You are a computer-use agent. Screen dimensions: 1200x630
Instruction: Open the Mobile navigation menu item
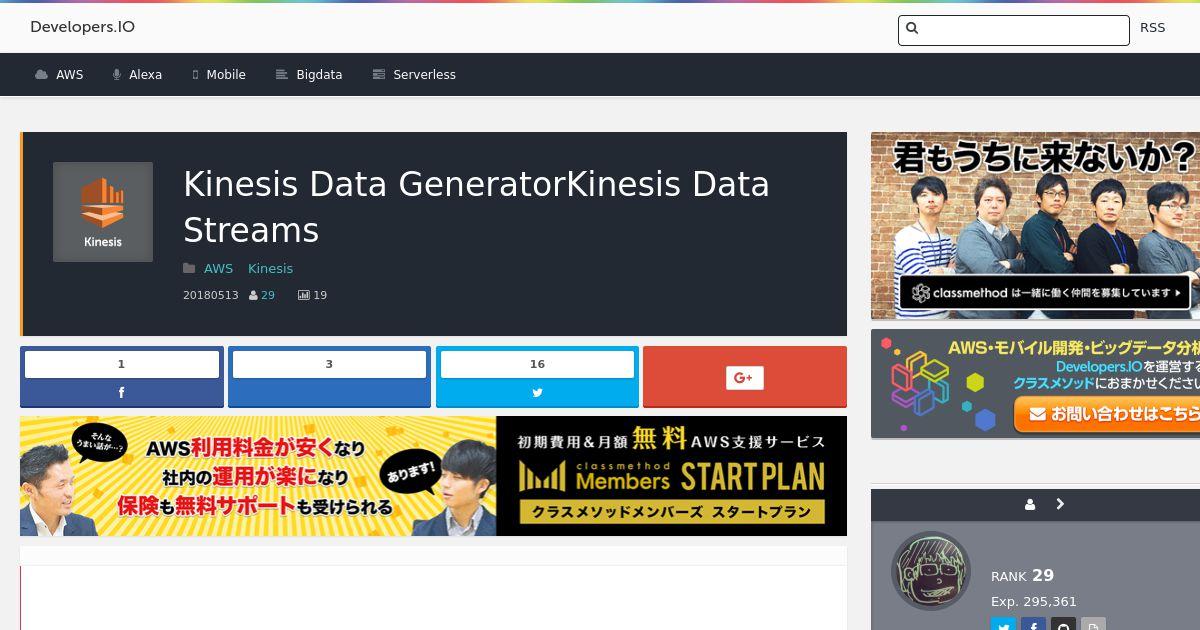click(218, 75)
